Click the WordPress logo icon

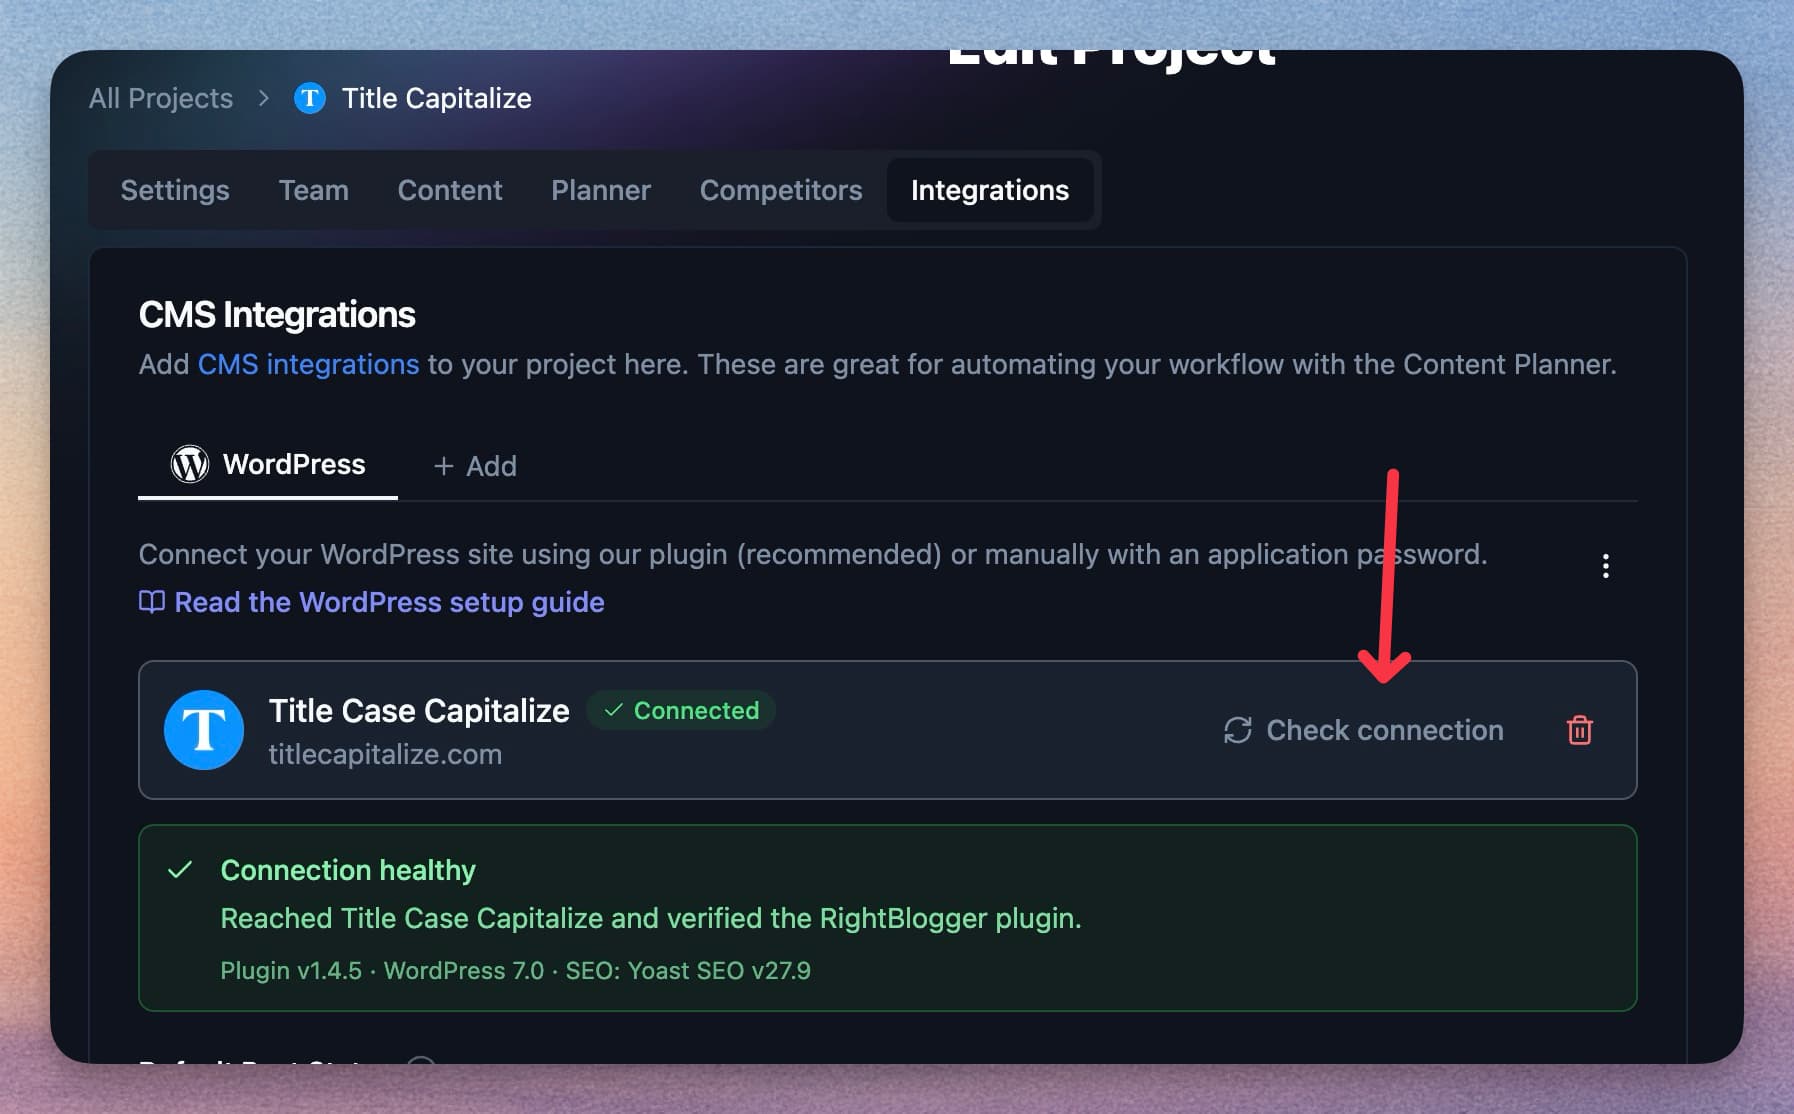click(189, 464)
